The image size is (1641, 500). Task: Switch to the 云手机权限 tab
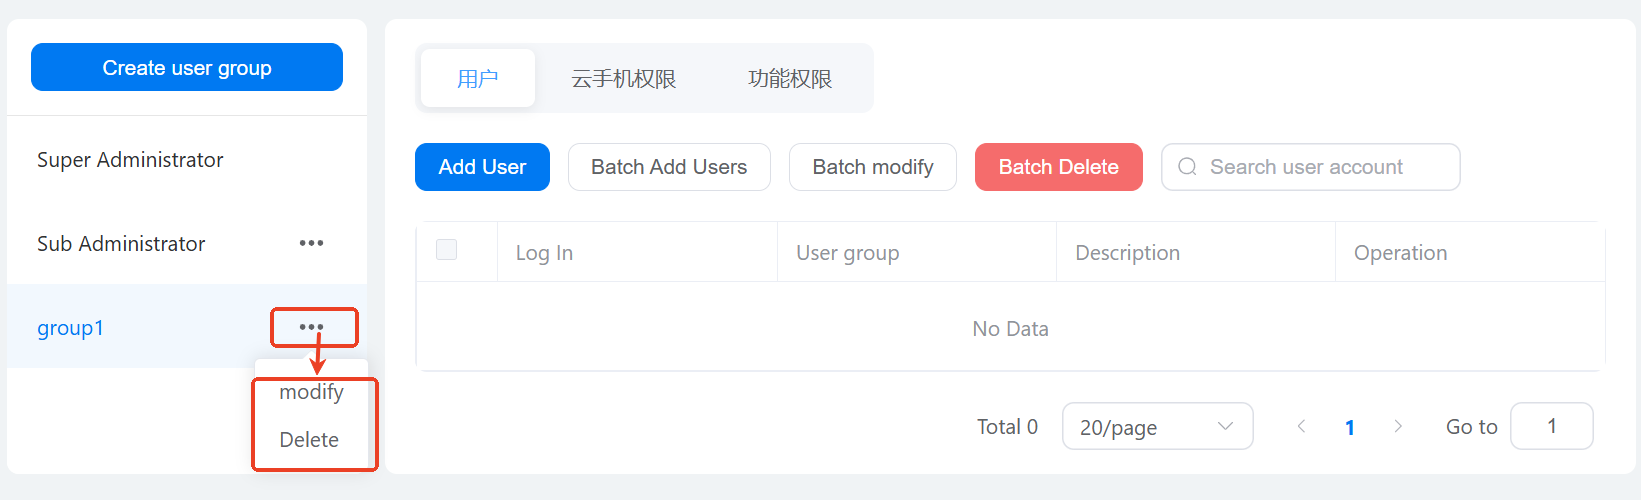[623, 79]
